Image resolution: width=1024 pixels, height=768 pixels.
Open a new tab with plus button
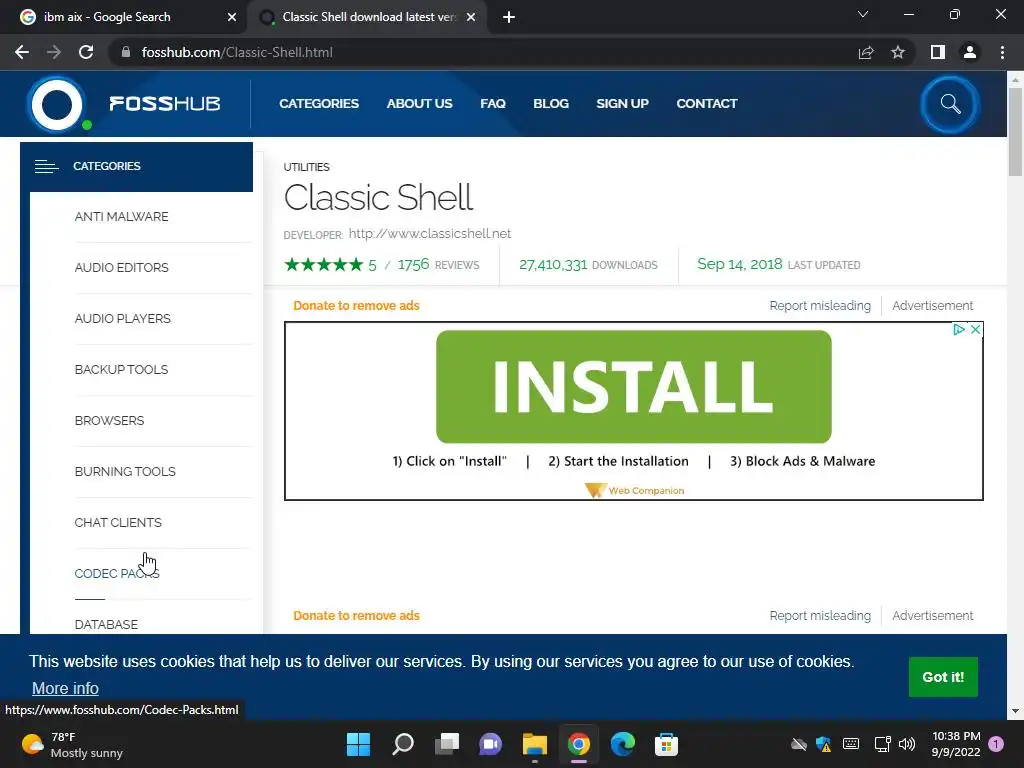[509, 17]
